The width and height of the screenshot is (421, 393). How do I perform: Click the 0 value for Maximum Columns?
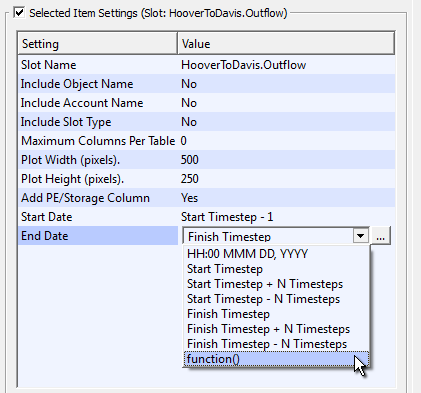pyautogui.click(x=287, y=141)
